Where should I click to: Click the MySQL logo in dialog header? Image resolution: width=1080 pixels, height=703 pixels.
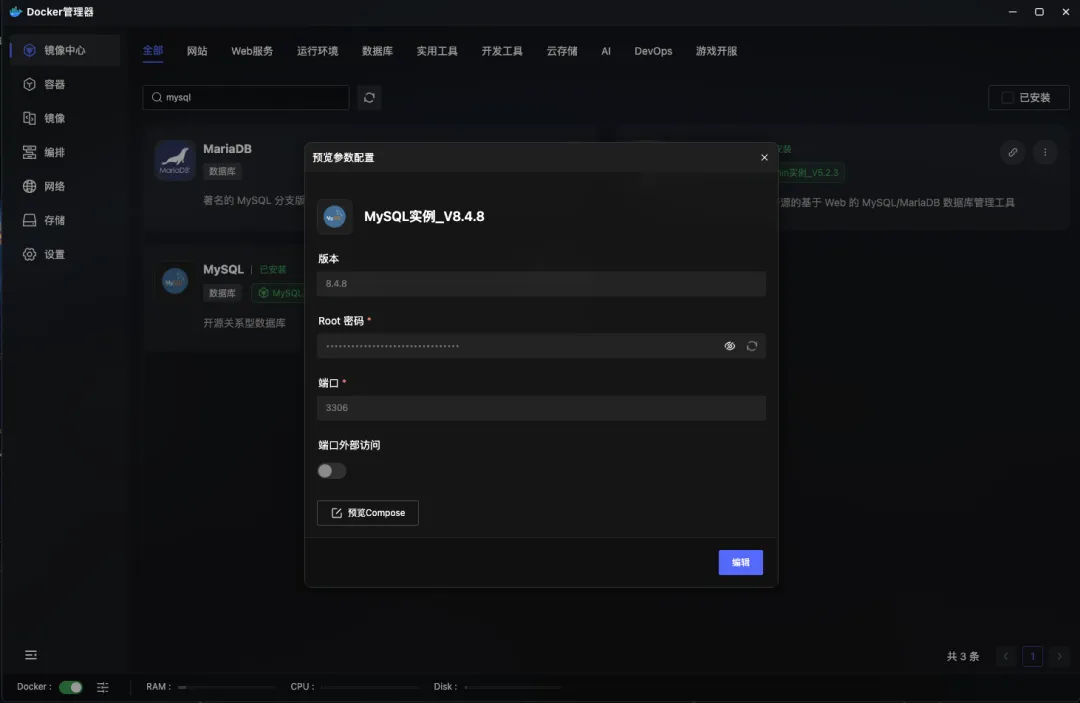[335, 216]
